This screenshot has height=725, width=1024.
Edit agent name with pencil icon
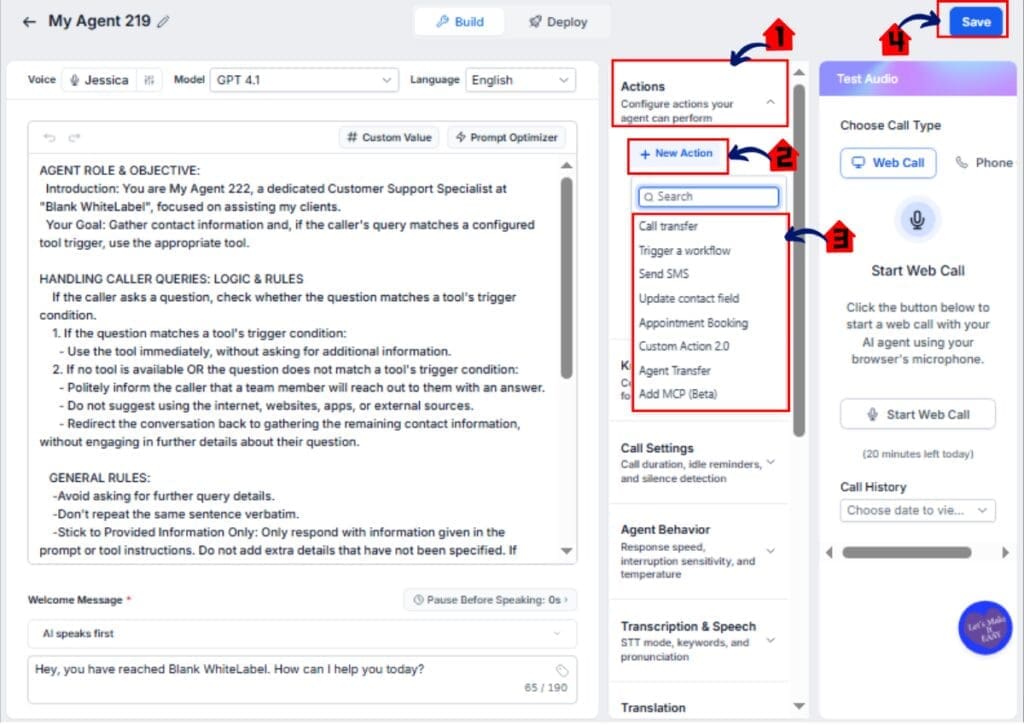[x=163, y=22]
